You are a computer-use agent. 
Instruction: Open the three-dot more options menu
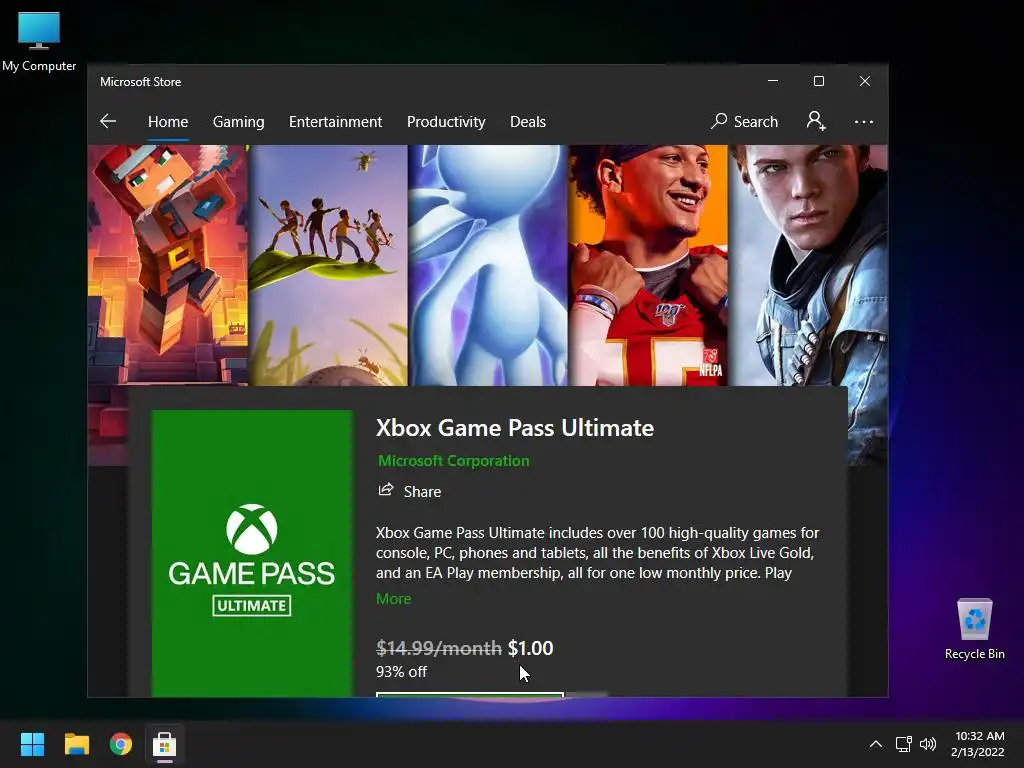point(863,121)
